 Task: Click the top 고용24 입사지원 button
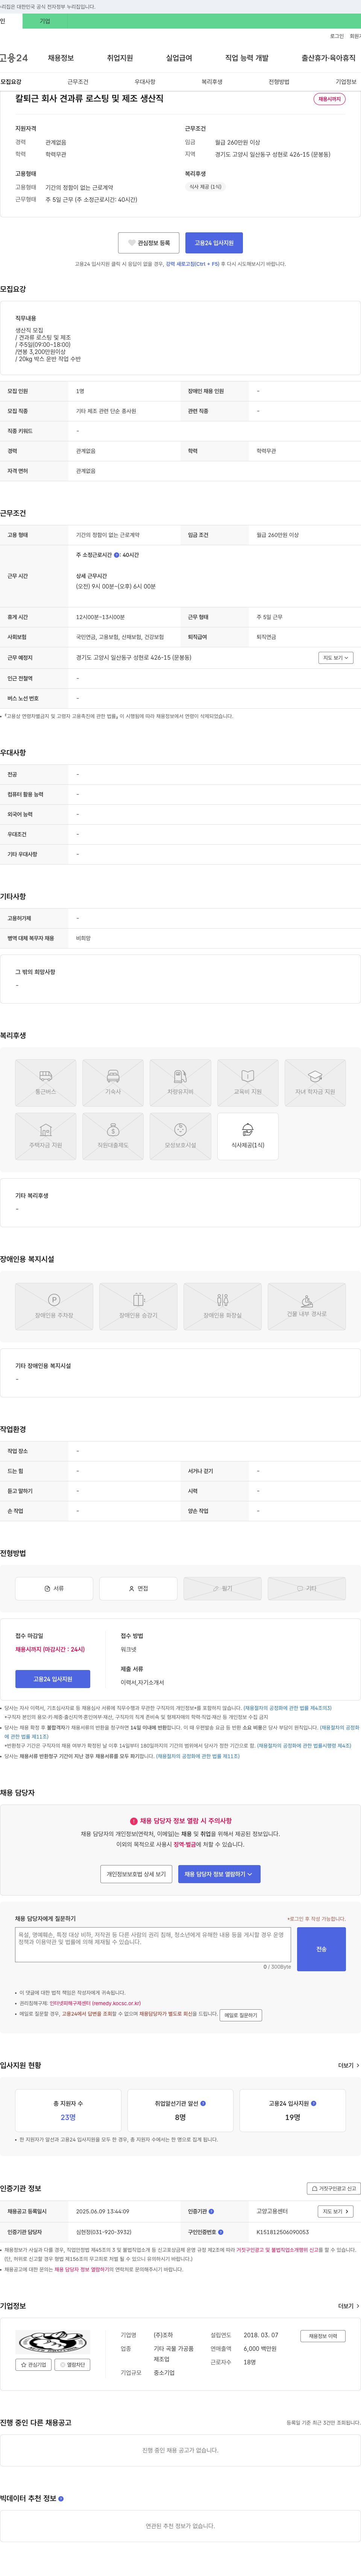(214, 243)
